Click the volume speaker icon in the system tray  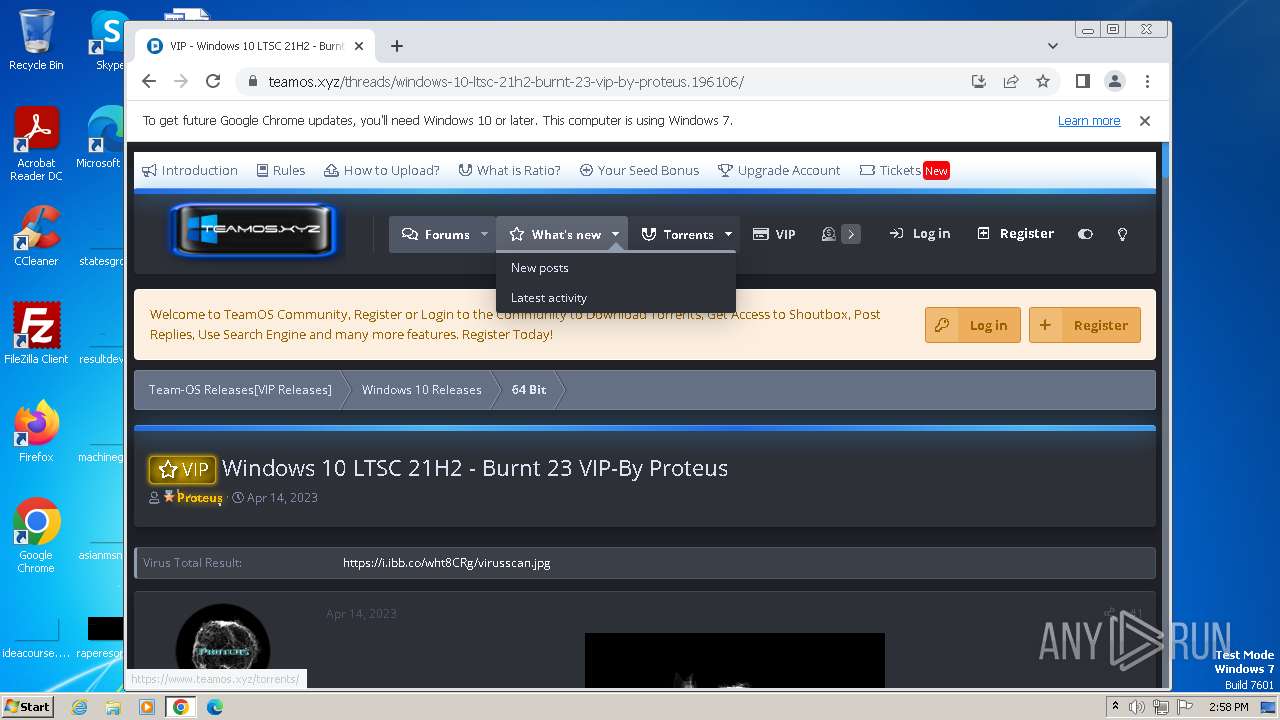(x=1137, y=707)
